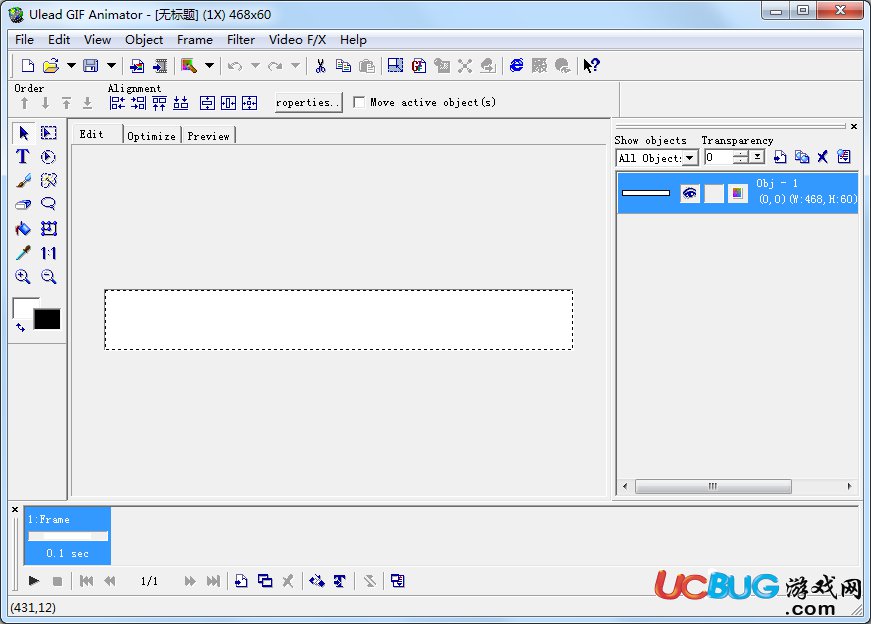Image resolution: width=871 pixels, height=624 pixels.
Task: Click Align Left alignment icon
Action: pos(117,103)
